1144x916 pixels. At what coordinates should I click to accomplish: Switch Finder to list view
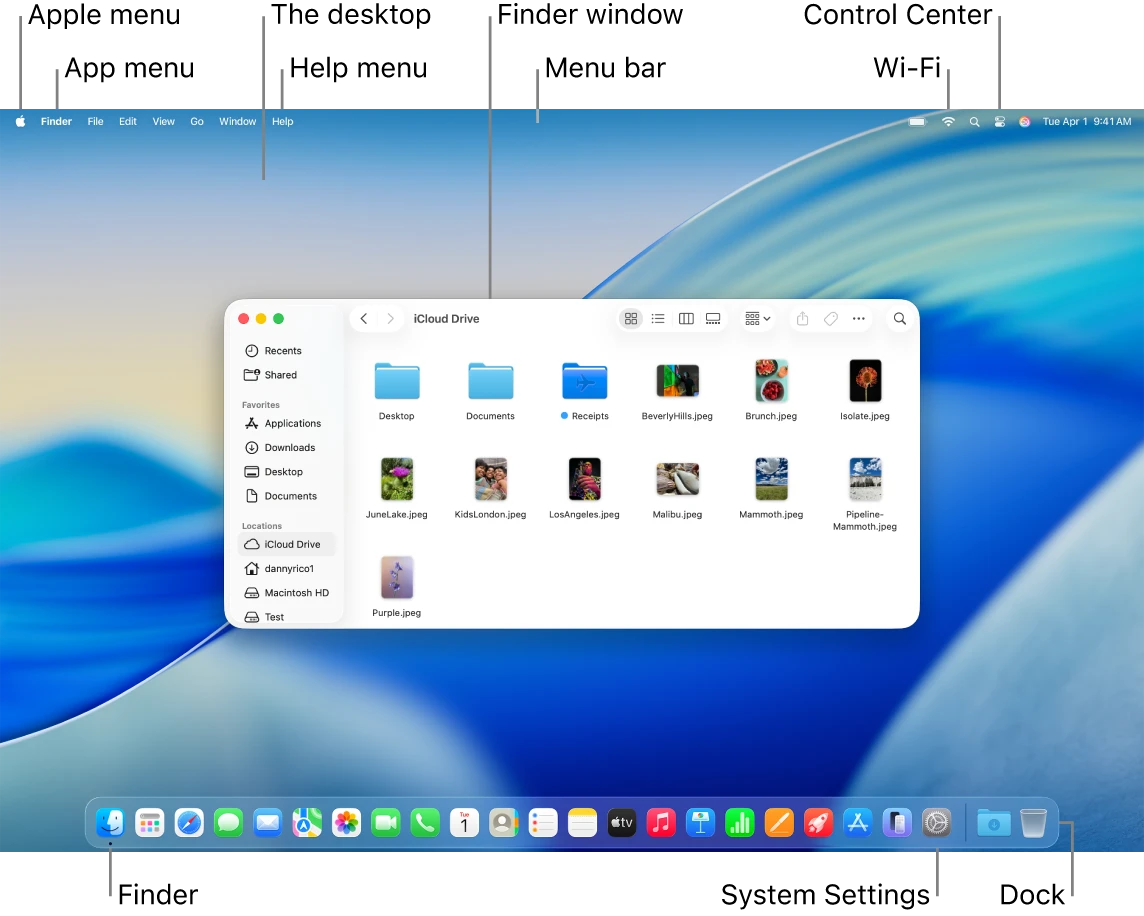coord(658,318)
